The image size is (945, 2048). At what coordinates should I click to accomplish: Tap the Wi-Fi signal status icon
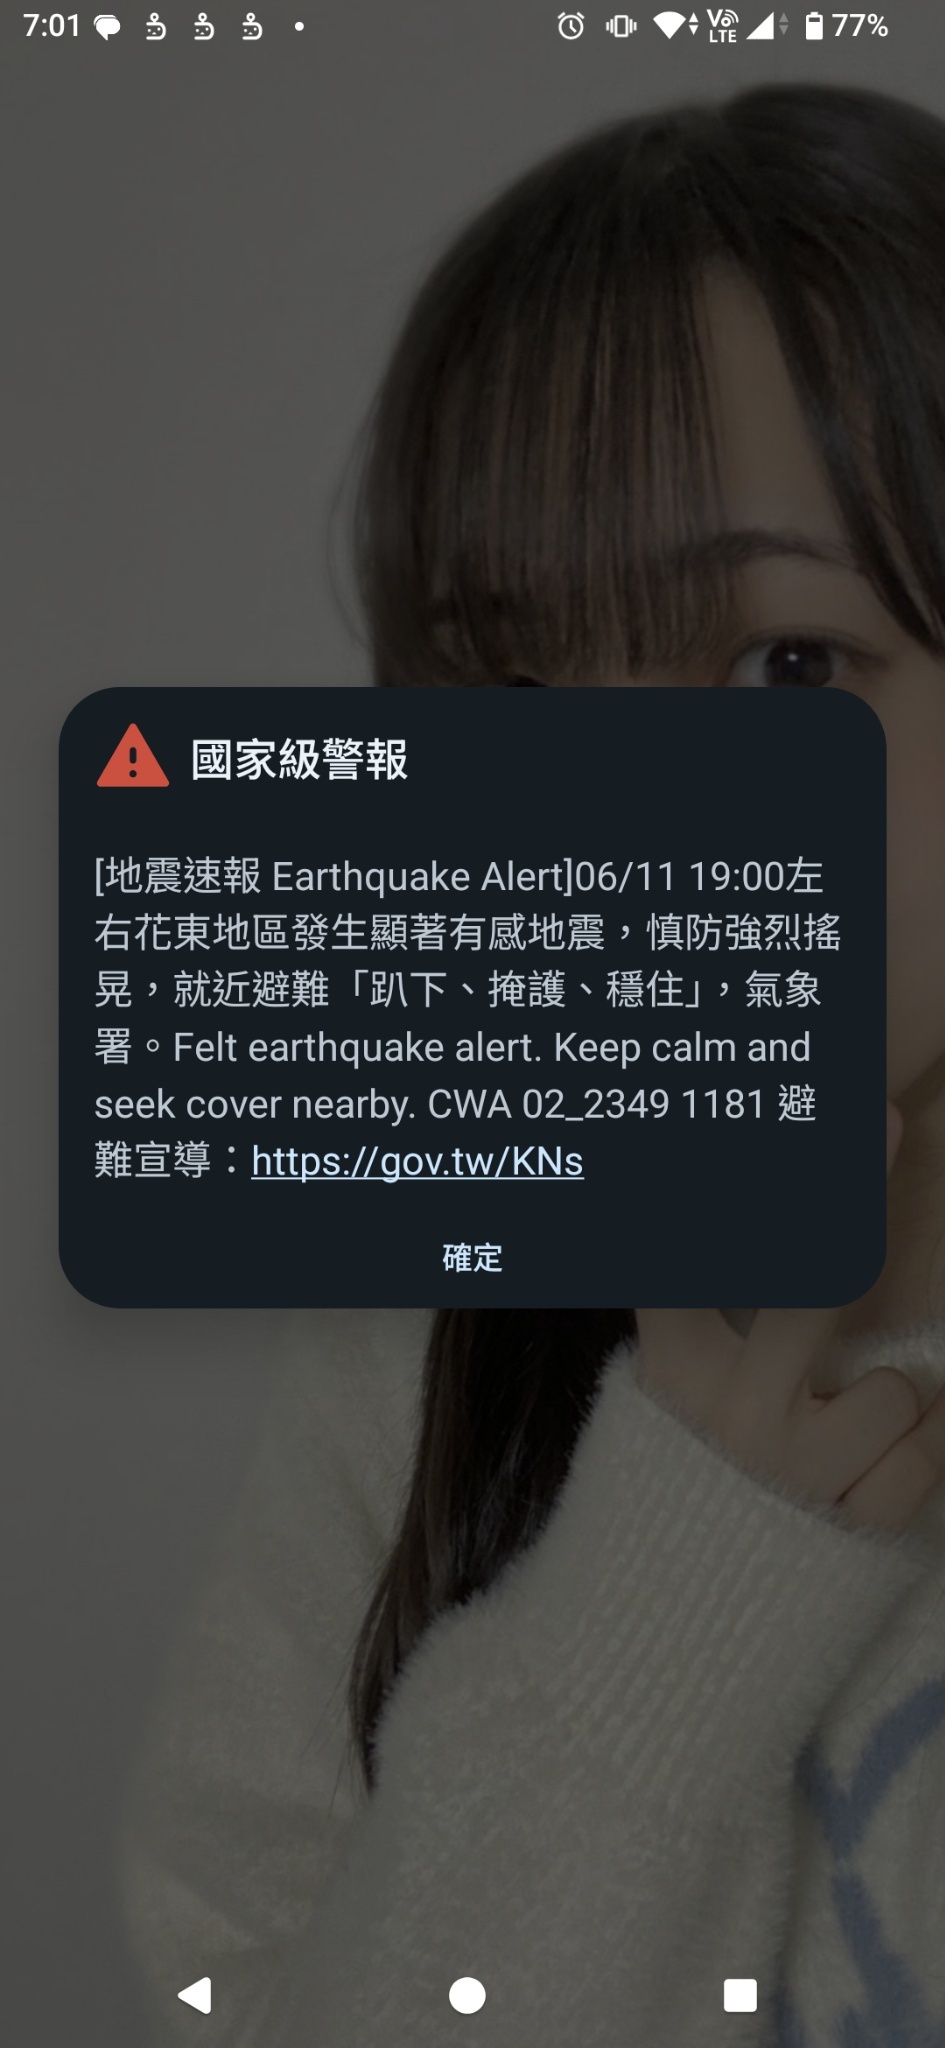pyautogui.click(x=675, y=25)
